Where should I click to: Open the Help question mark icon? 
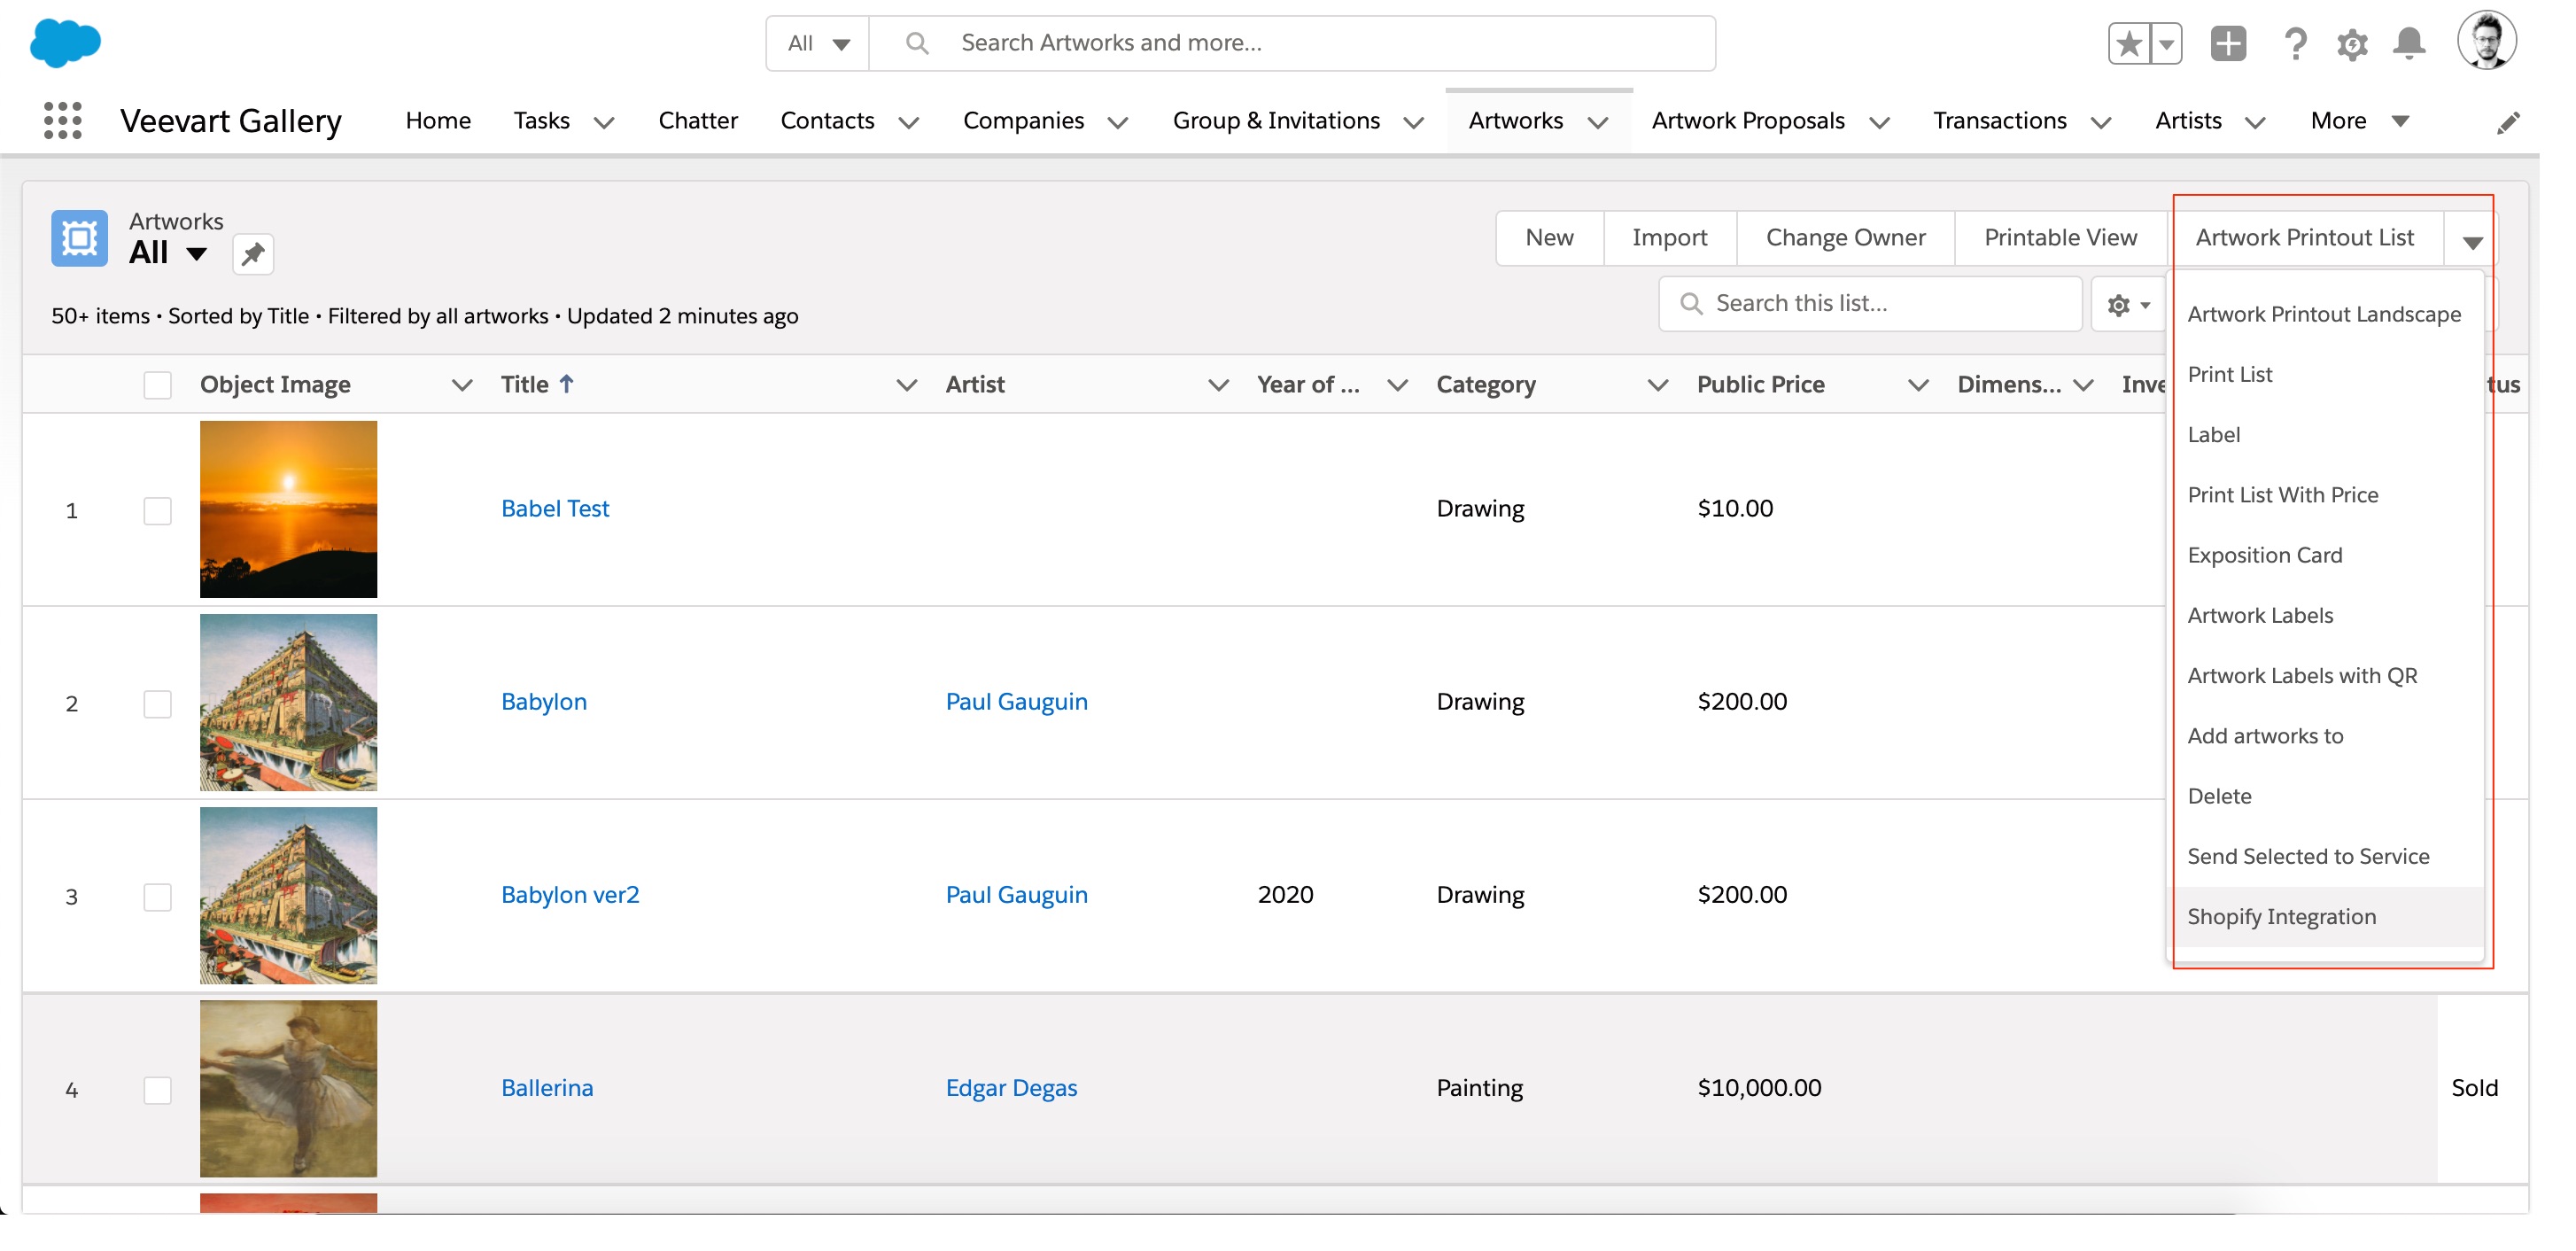click(x=2294, y=43)
